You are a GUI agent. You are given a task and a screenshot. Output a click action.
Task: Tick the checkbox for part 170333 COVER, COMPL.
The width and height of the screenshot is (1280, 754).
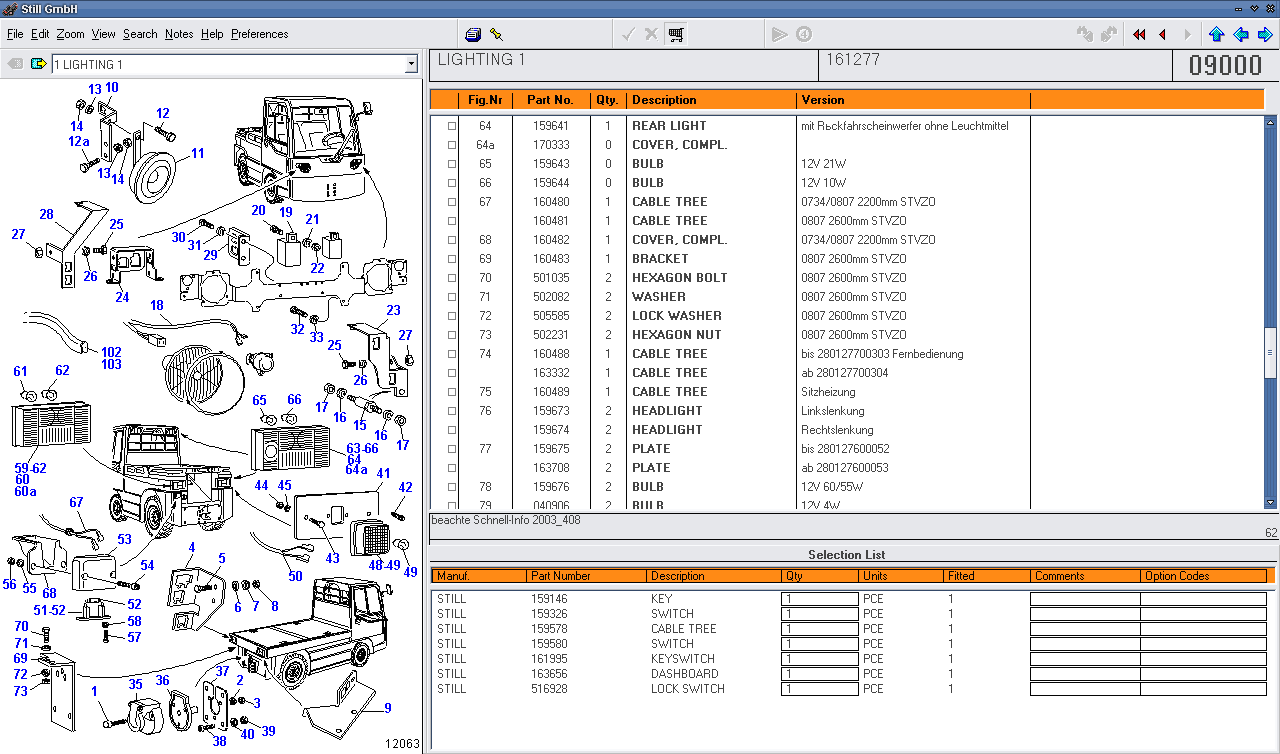click(452, 145)
